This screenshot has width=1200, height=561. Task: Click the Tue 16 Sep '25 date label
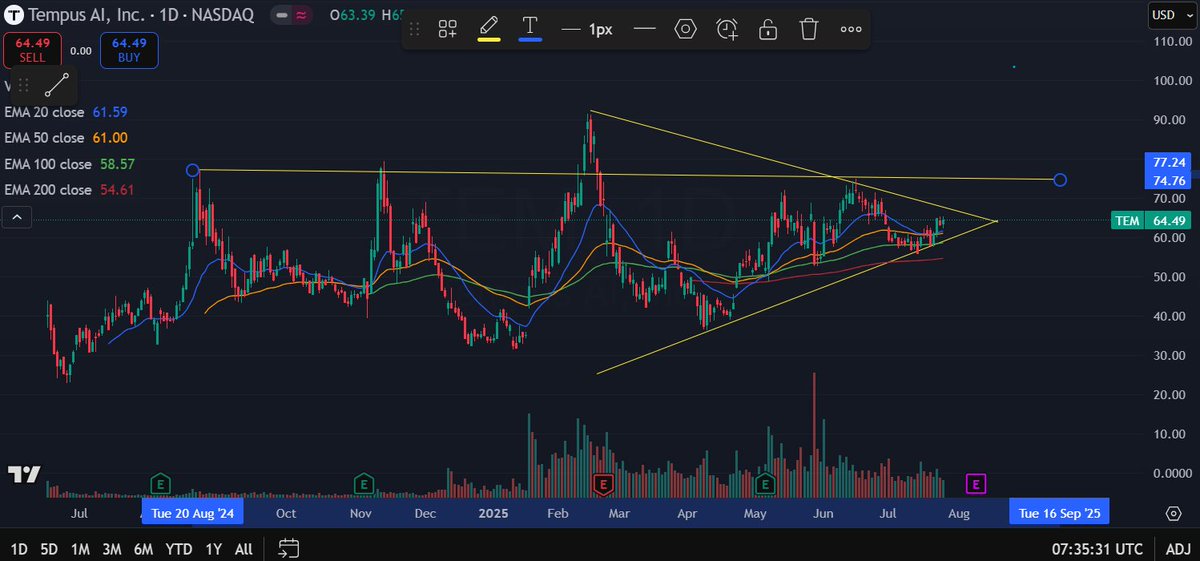[x=1059, y=513]
